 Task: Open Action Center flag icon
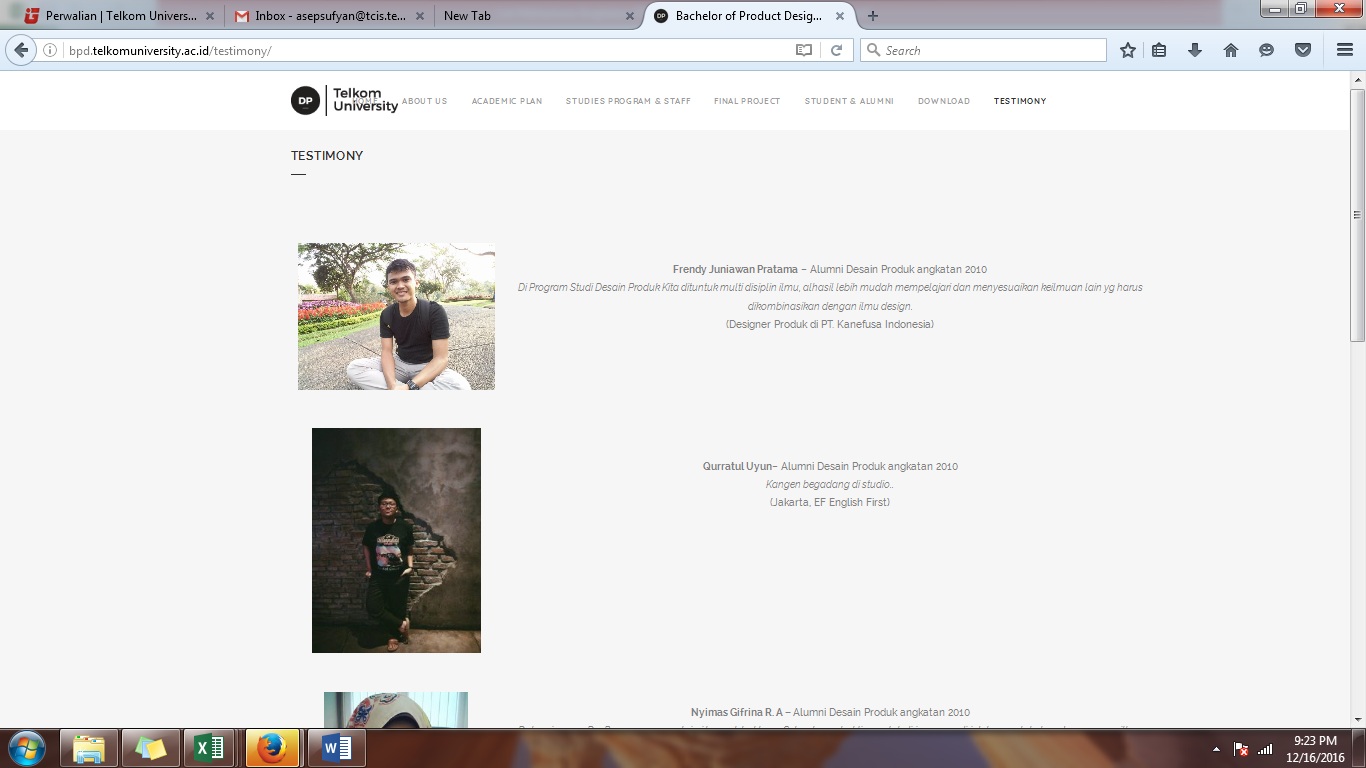(1241, 749)
